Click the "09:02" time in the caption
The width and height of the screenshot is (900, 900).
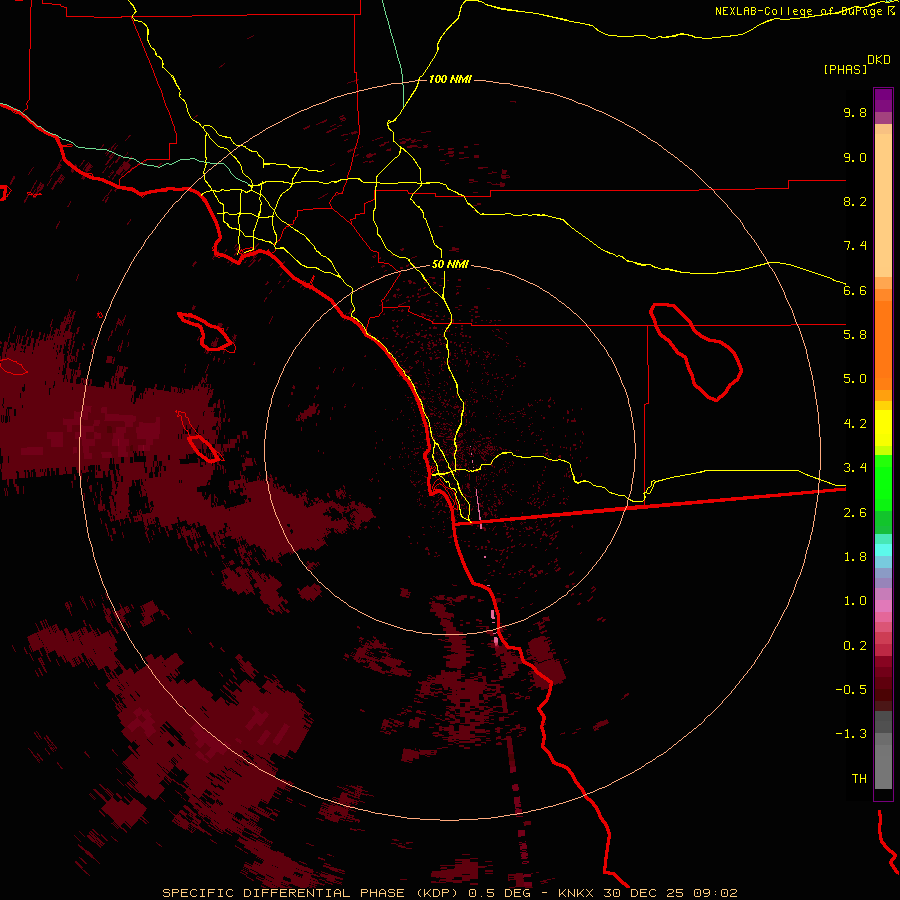(x=715, y=893)
